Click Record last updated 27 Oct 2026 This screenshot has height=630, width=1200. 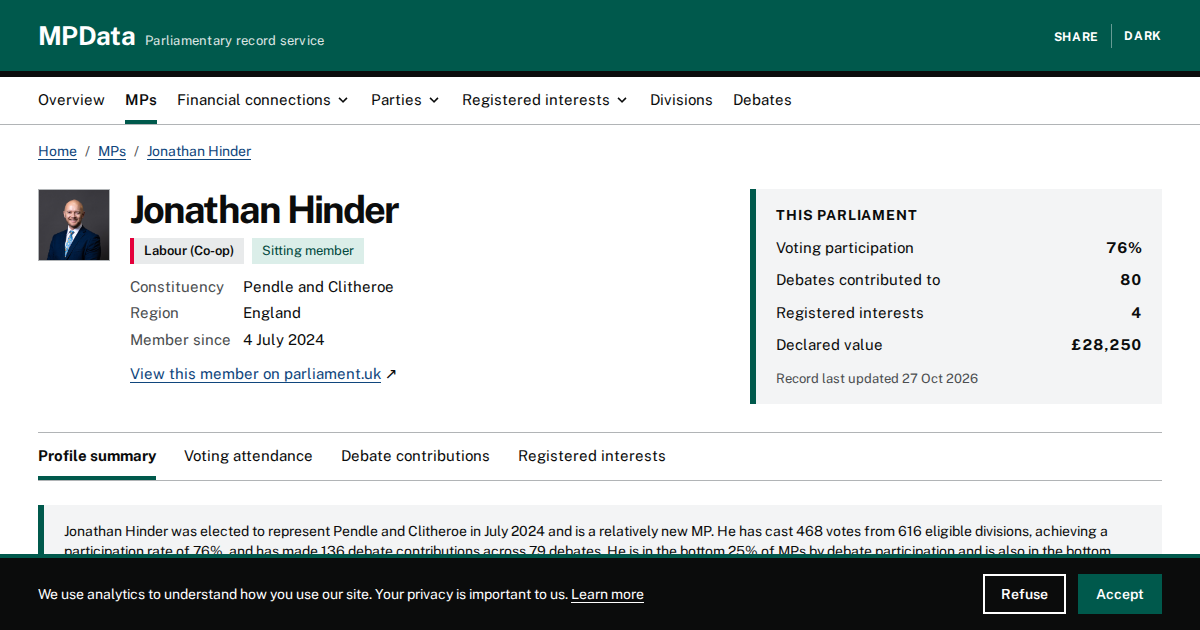pos(877,379)
